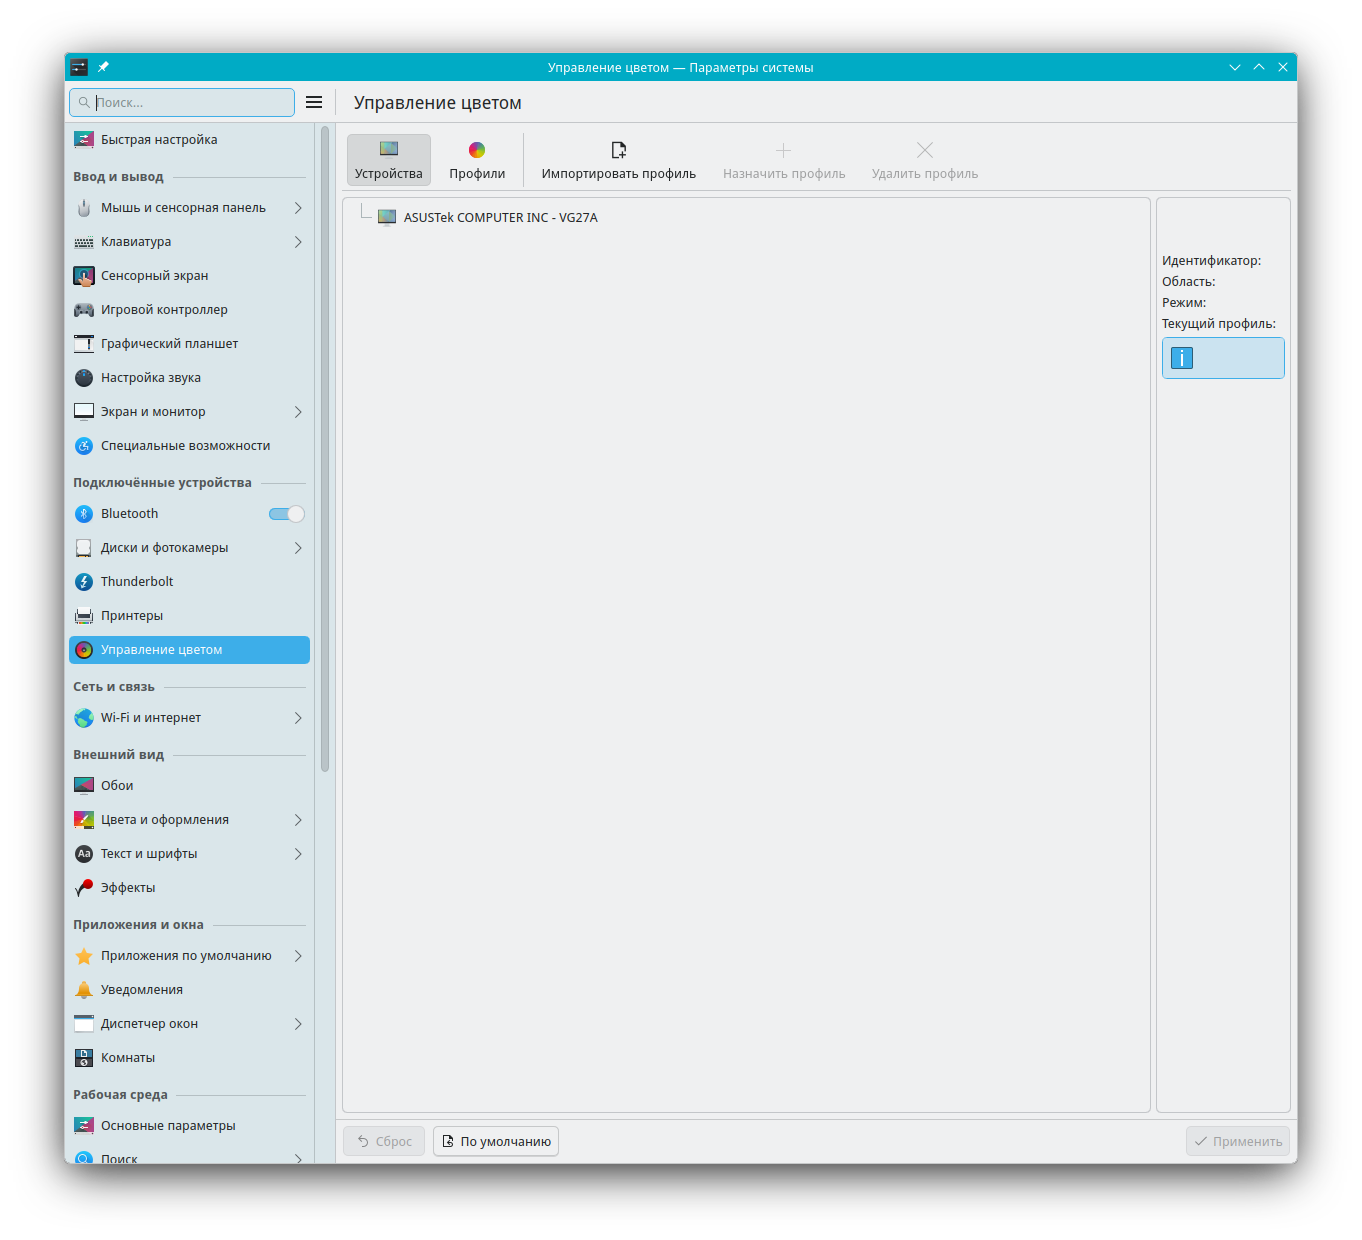Click the Bluetooth icon in sidebar
This screenshot has width=1362, height=1240.
(84, 514)
